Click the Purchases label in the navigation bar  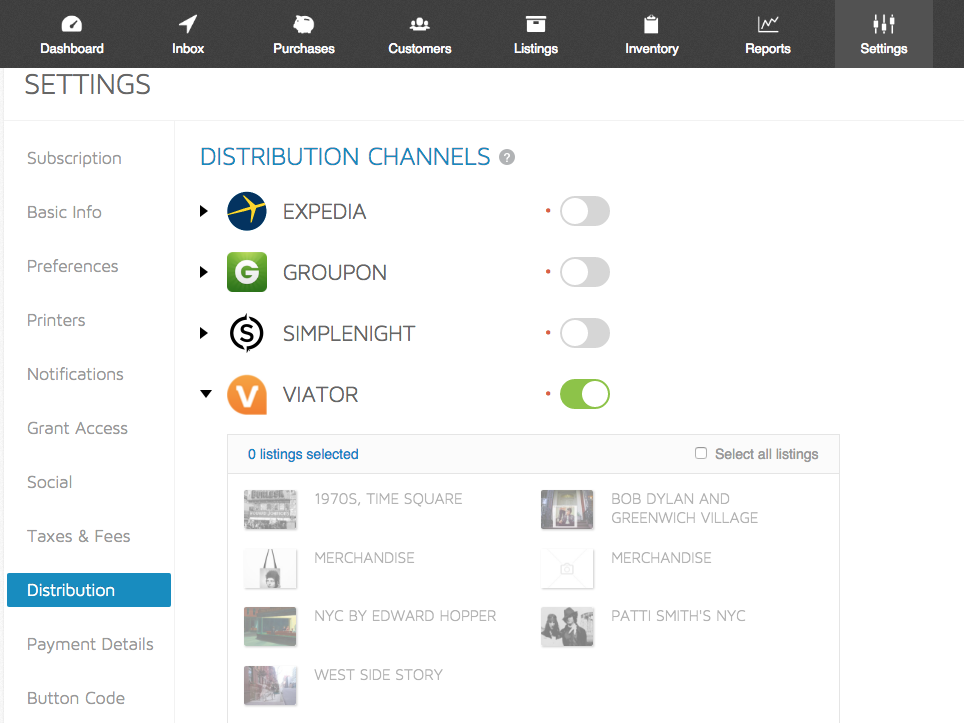pos(304,49)
